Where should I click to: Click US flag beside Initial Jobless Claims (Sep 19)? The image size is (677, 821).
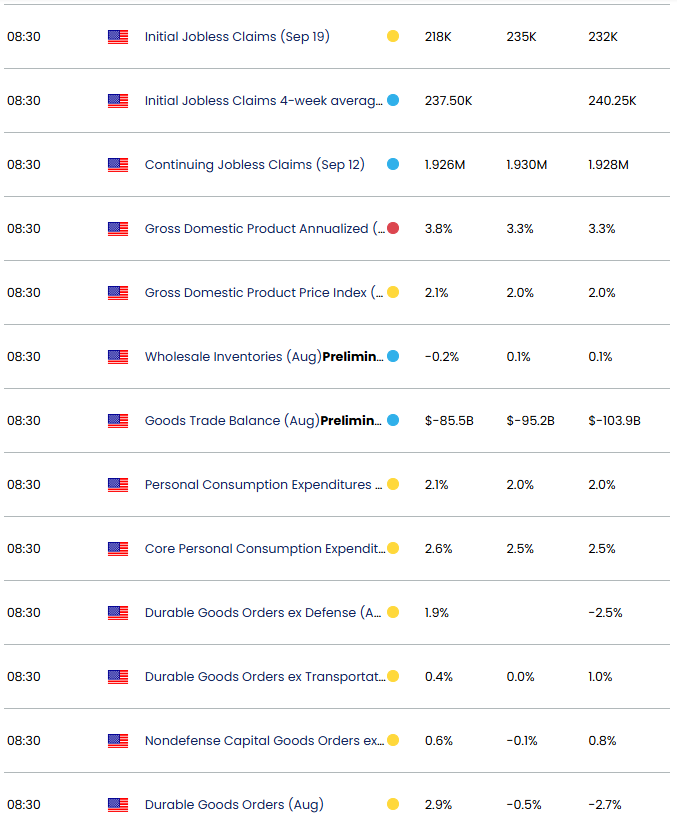tap(118, 37)
